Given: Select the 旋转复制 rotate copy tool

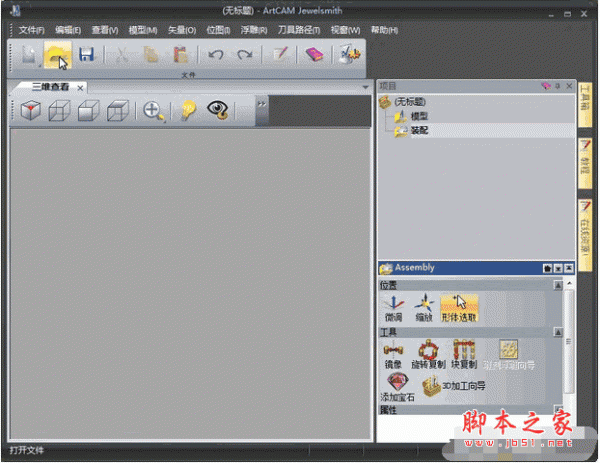Looking at the screenshot, I should point(428,355).
